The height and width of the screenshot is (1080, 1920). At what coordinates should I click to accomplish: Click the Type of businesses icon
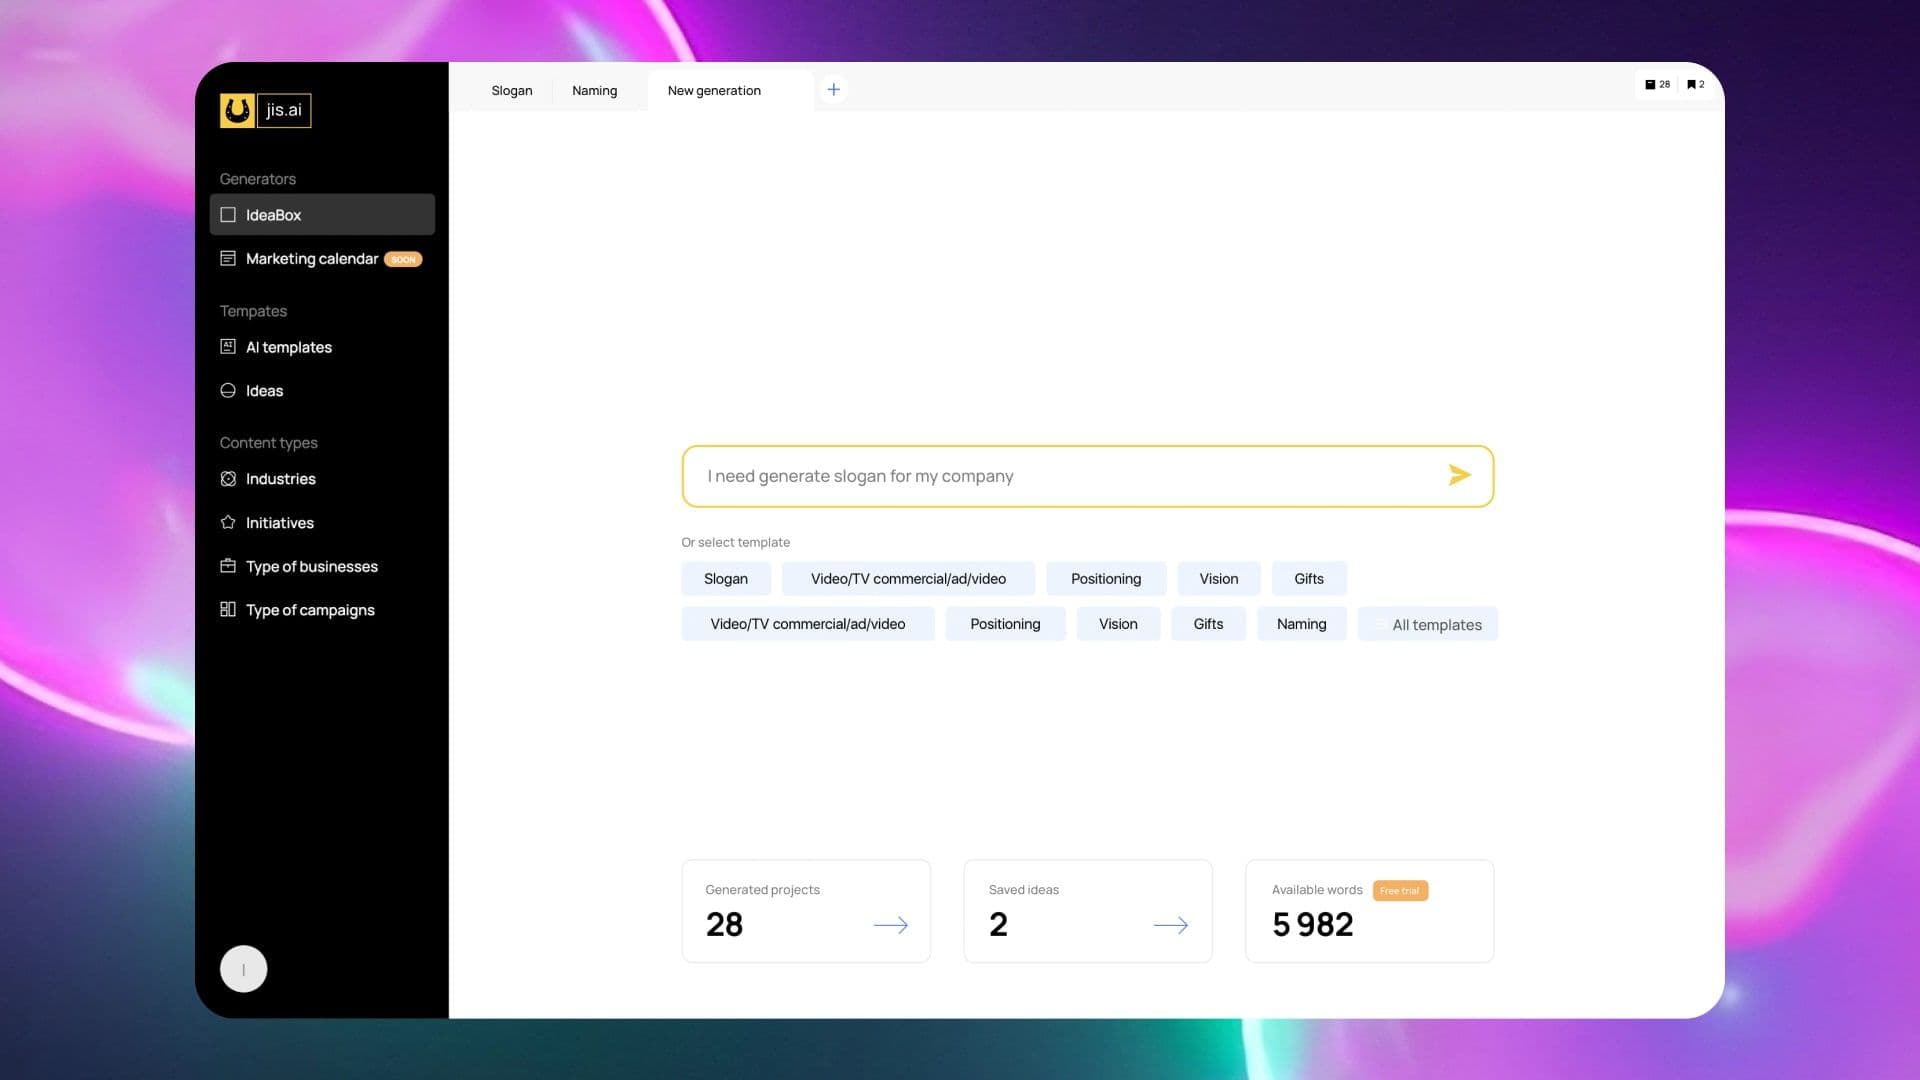227,564
